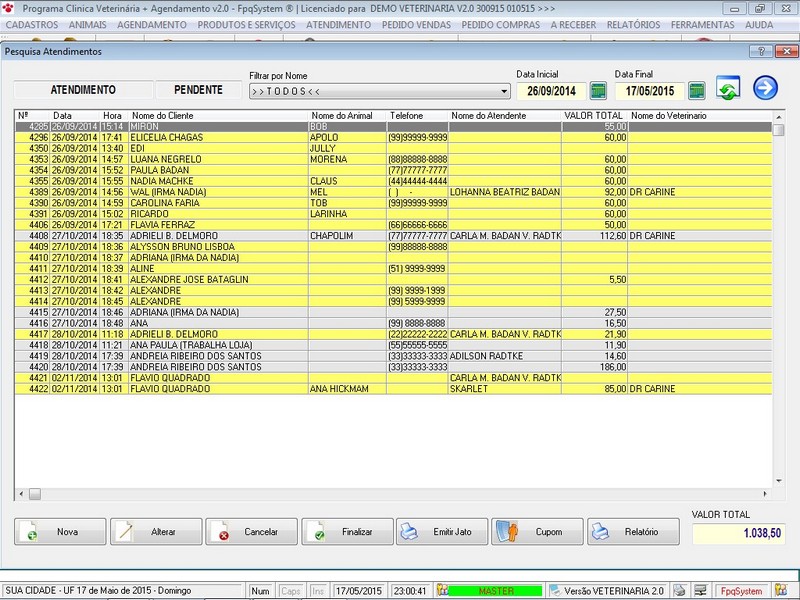Click attendant ADILSON RADTKE cell
This screenshot has height=600, width=800.
pos(505,356)
